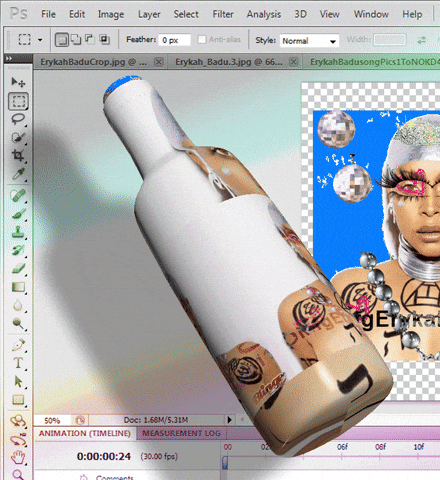Choose Add to selection mode
Screen dimensions: 440x480
(x=76, y=40)
